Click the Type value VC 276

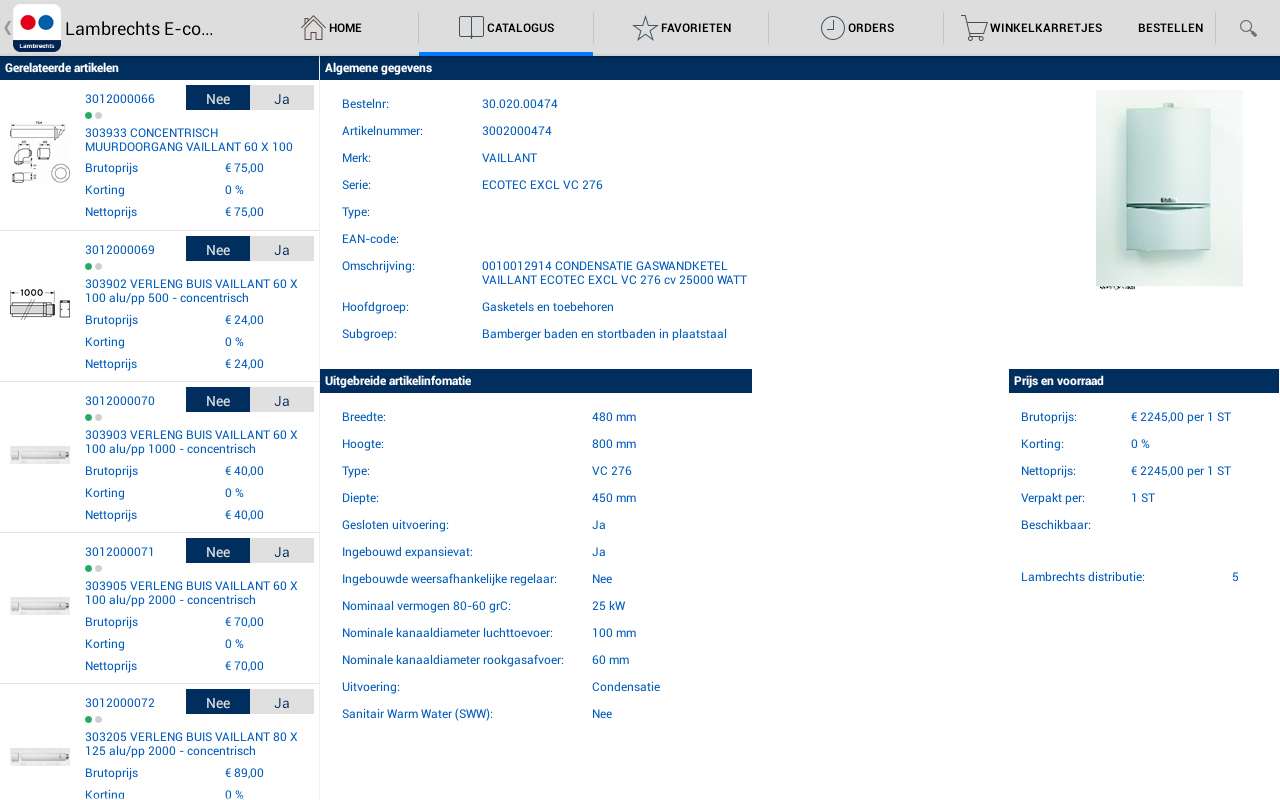(612, 471)
